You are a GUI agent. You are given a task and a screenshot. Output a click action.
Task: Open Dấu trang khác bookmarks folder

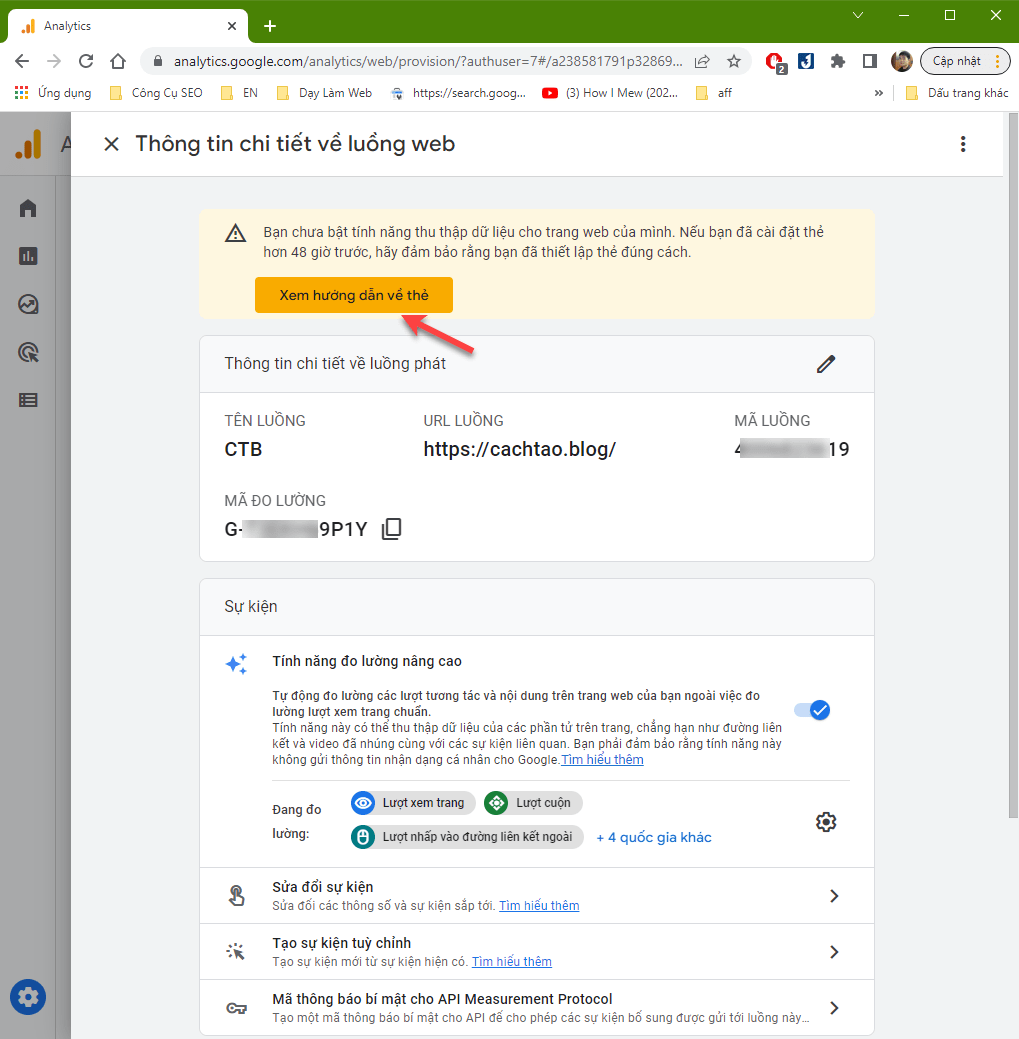click(x=957, y=93)
